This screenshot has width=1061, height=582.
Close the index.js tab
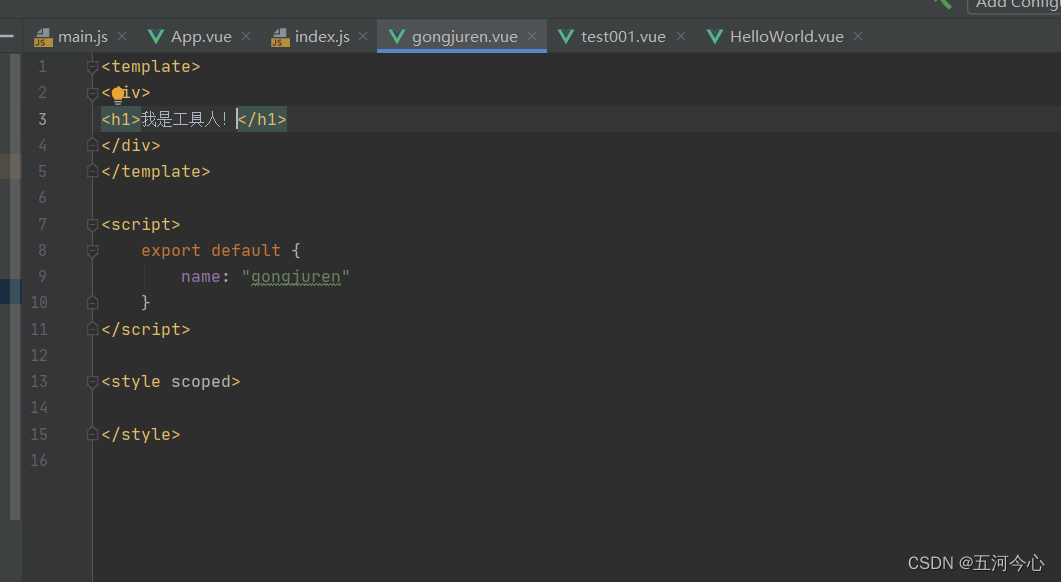click(x=363, y=36)
